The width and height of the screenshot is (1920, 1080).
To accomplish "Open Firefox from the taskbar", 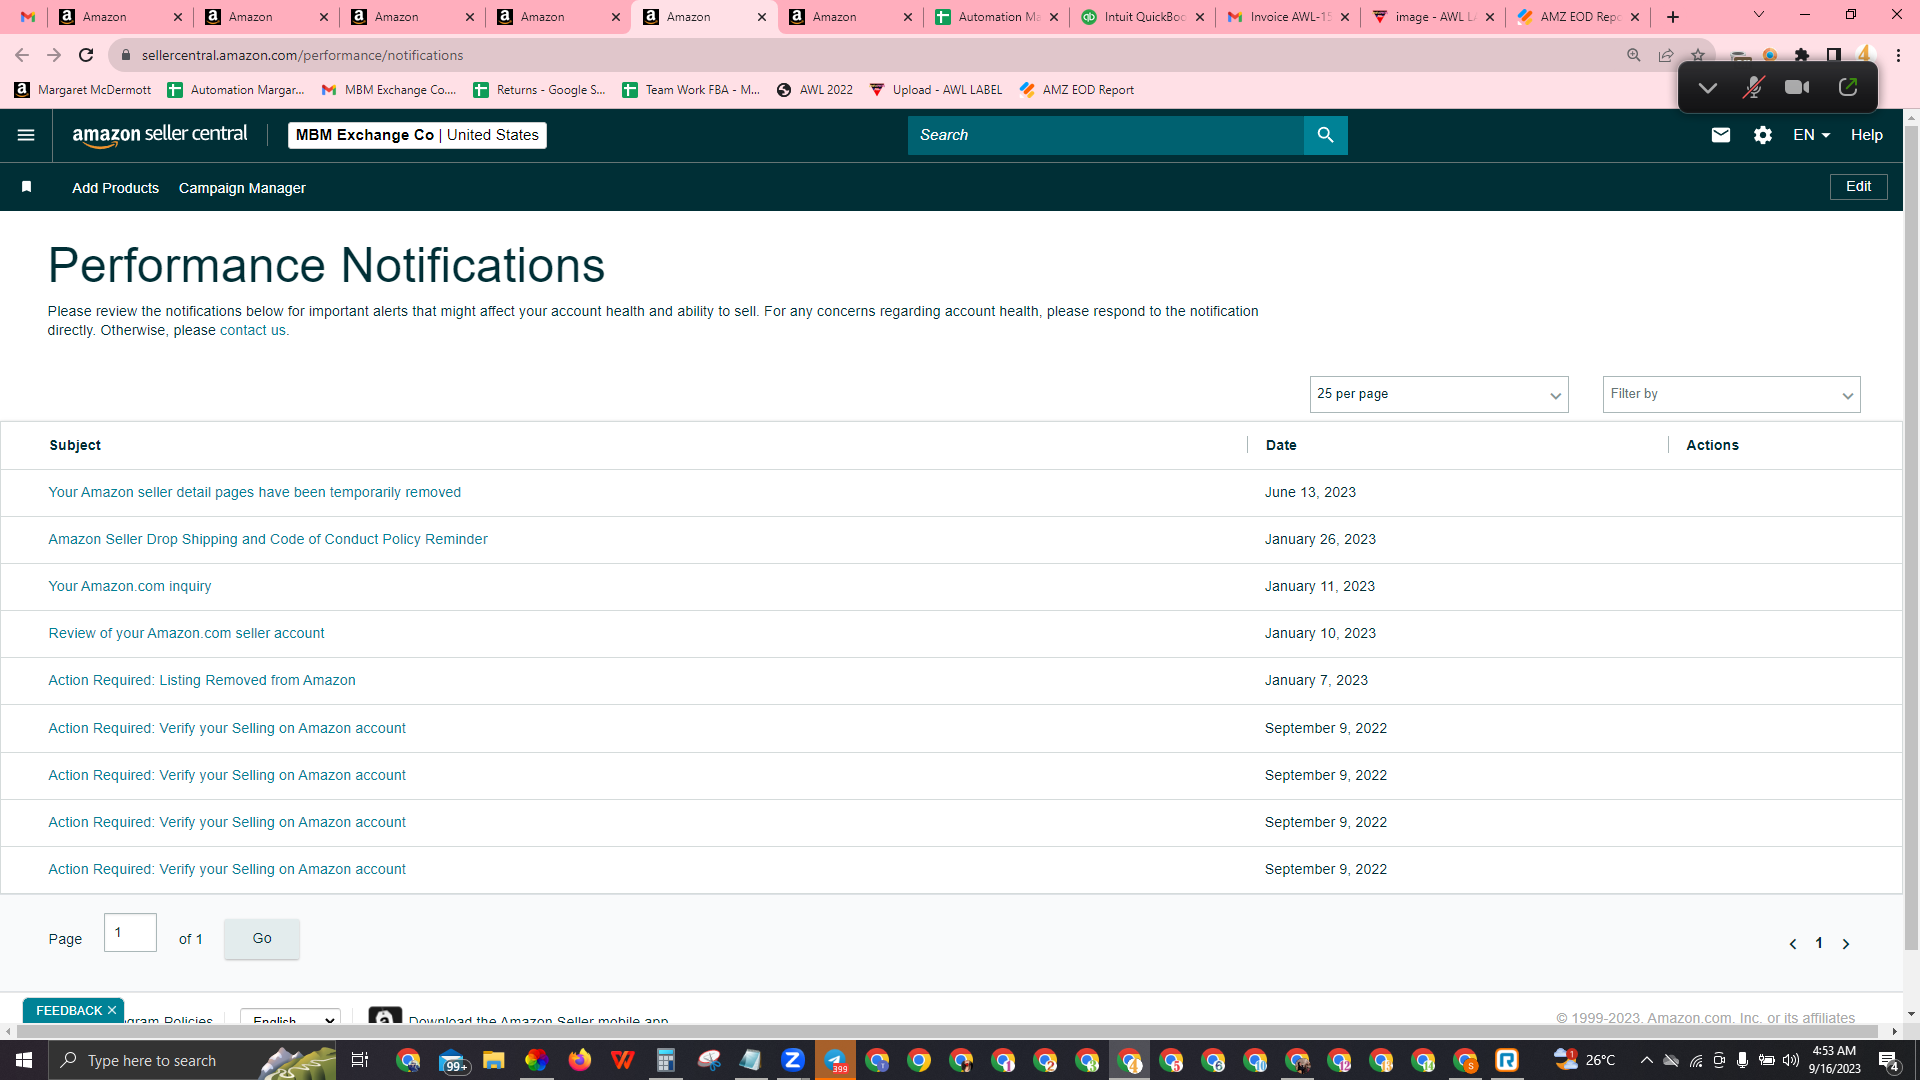I will click(x=580, y=1060).
